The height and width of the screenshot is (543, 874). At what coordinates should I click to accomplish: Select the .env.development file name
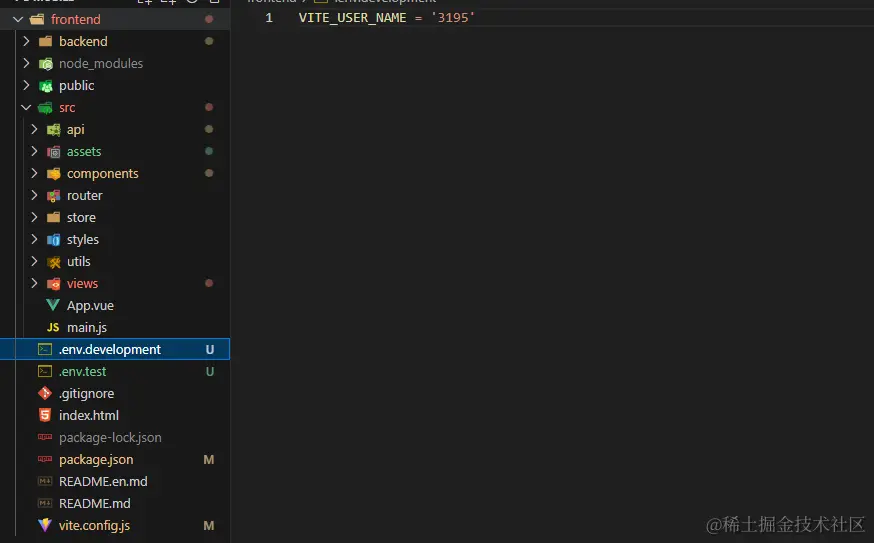coord(110,350)
